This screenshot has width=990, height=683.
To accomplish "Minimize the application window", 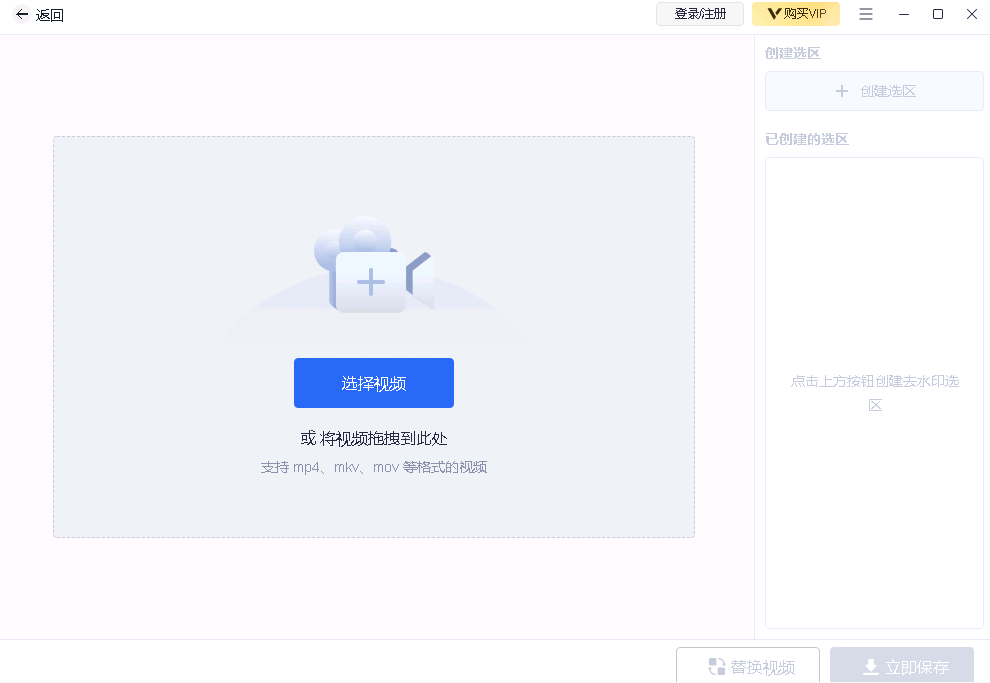I will pos(904,14).
